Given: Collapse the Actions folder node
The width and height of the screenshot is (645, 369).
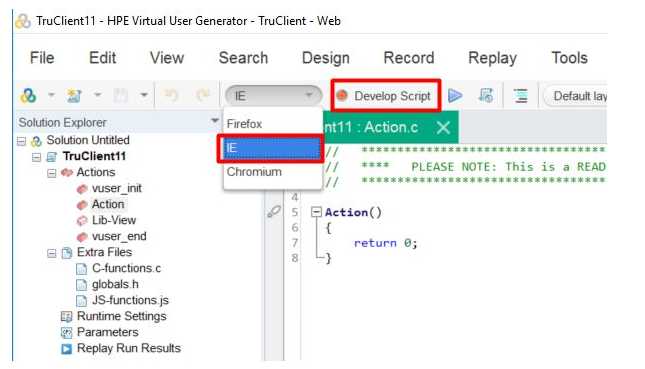Looking at the screenshot, I should [x=51, y=173].
